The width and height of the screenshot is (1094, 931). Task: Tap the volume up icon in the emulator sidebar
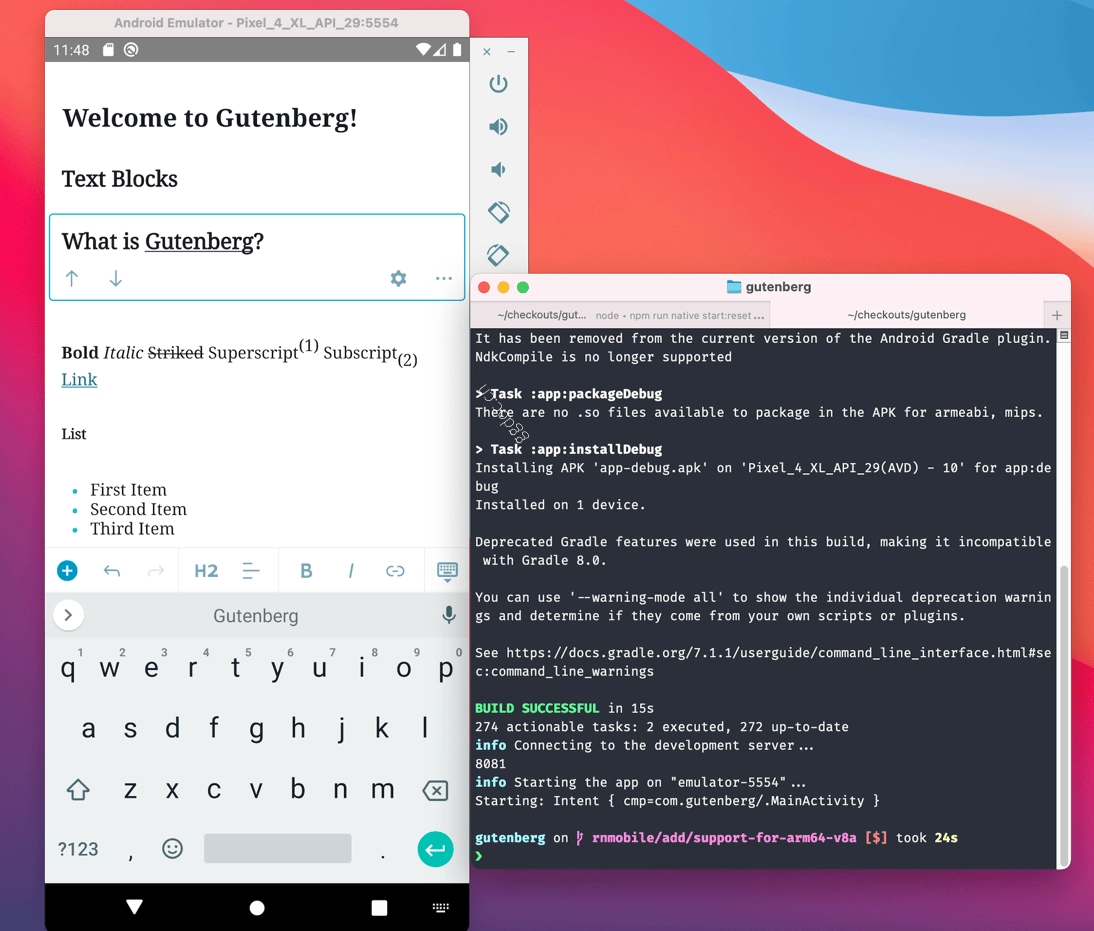coord(498,126)
